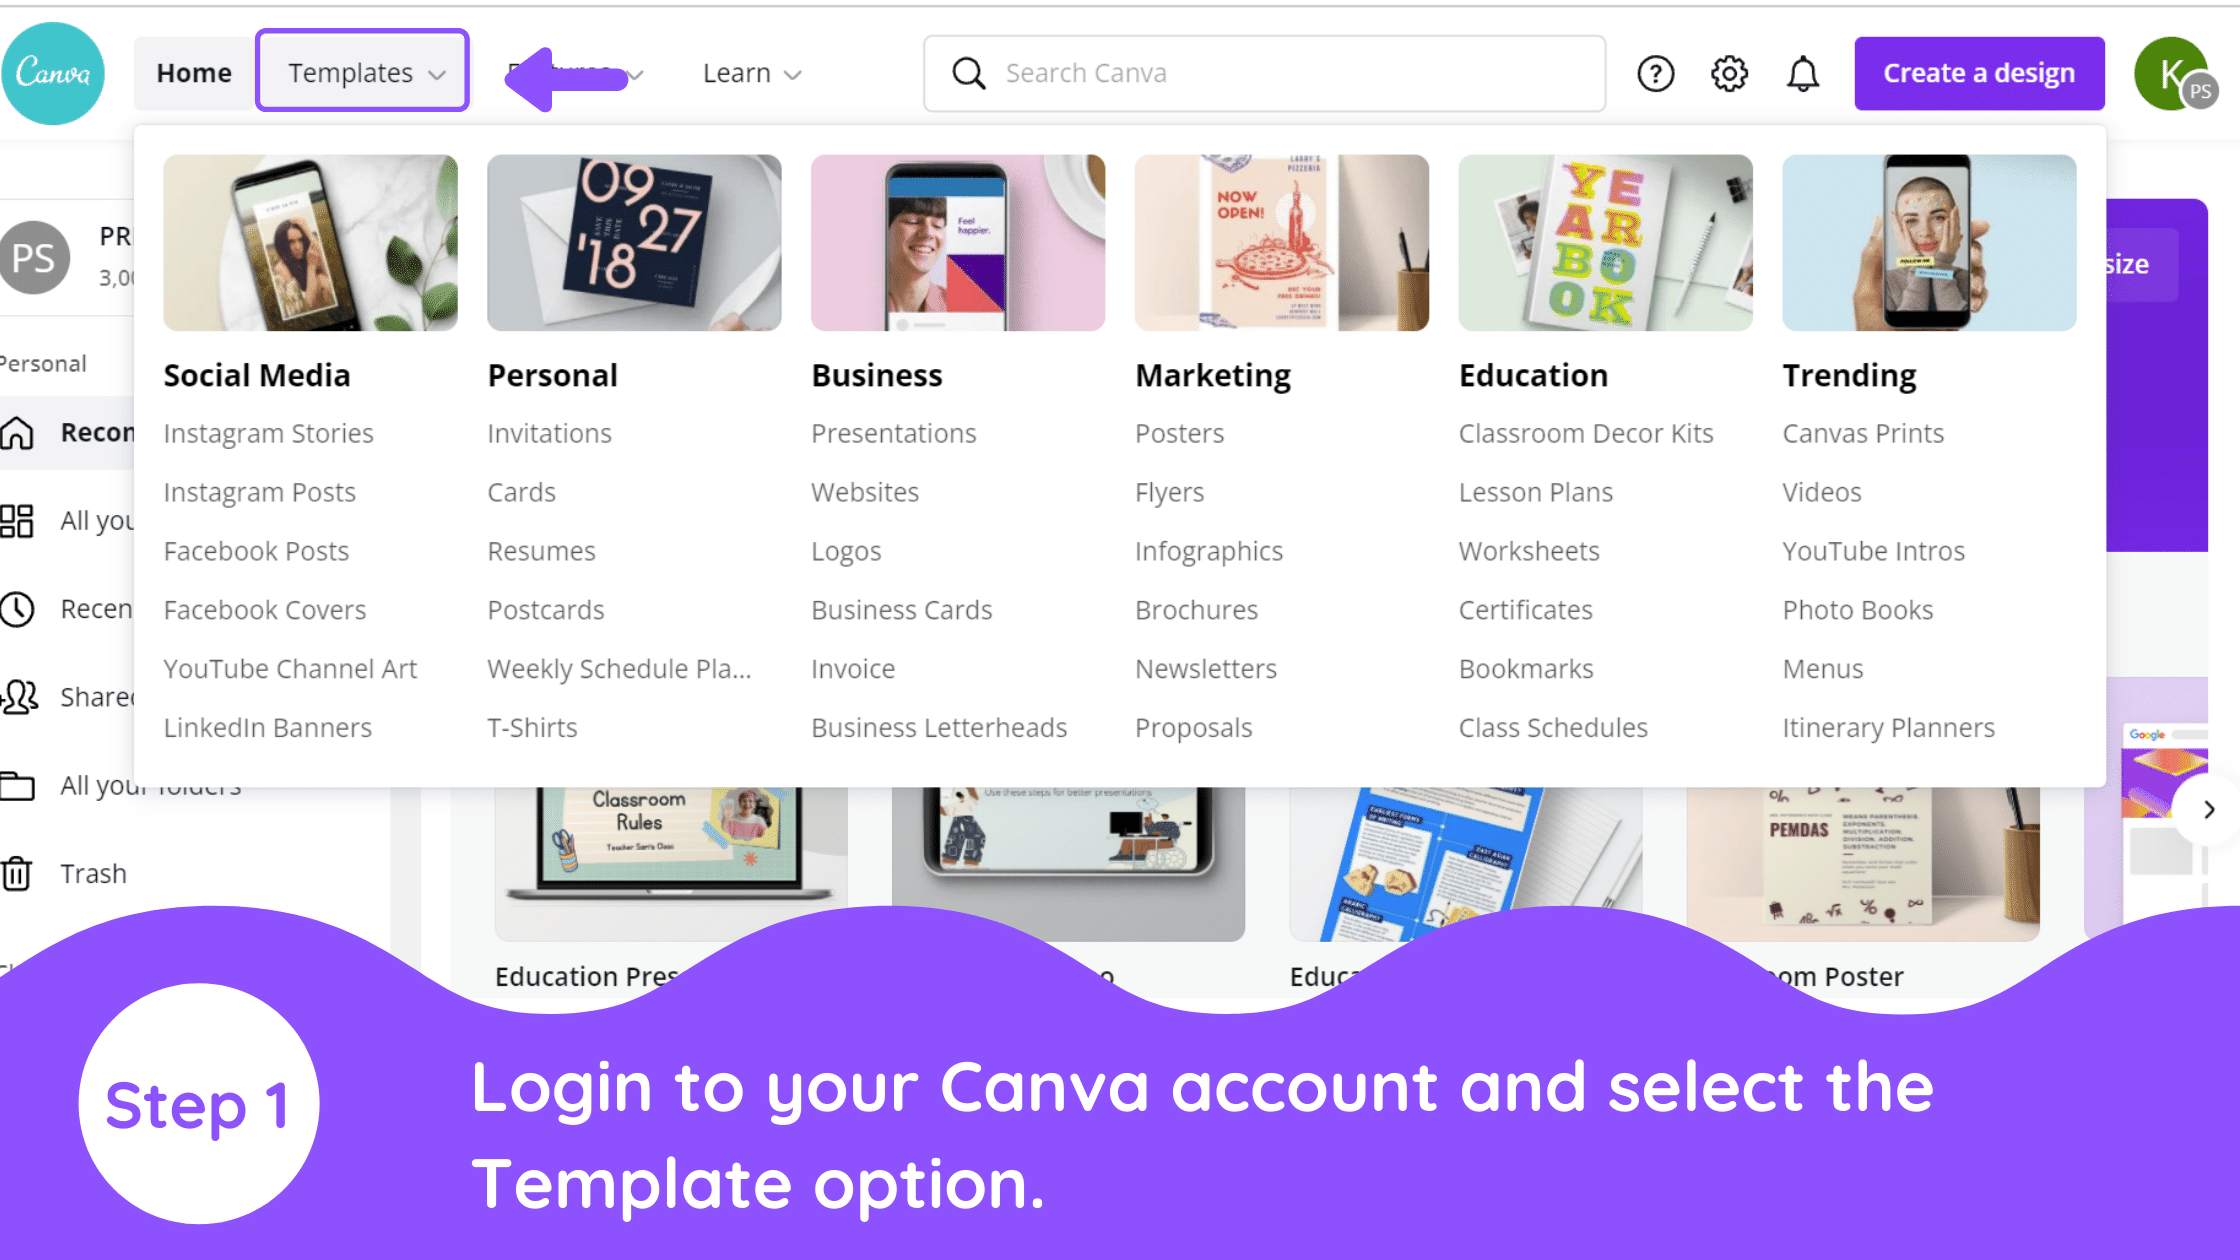2240x1260 pixels.
Task: Click the Itinerary Planners trending link
Action: point(1888,726)
